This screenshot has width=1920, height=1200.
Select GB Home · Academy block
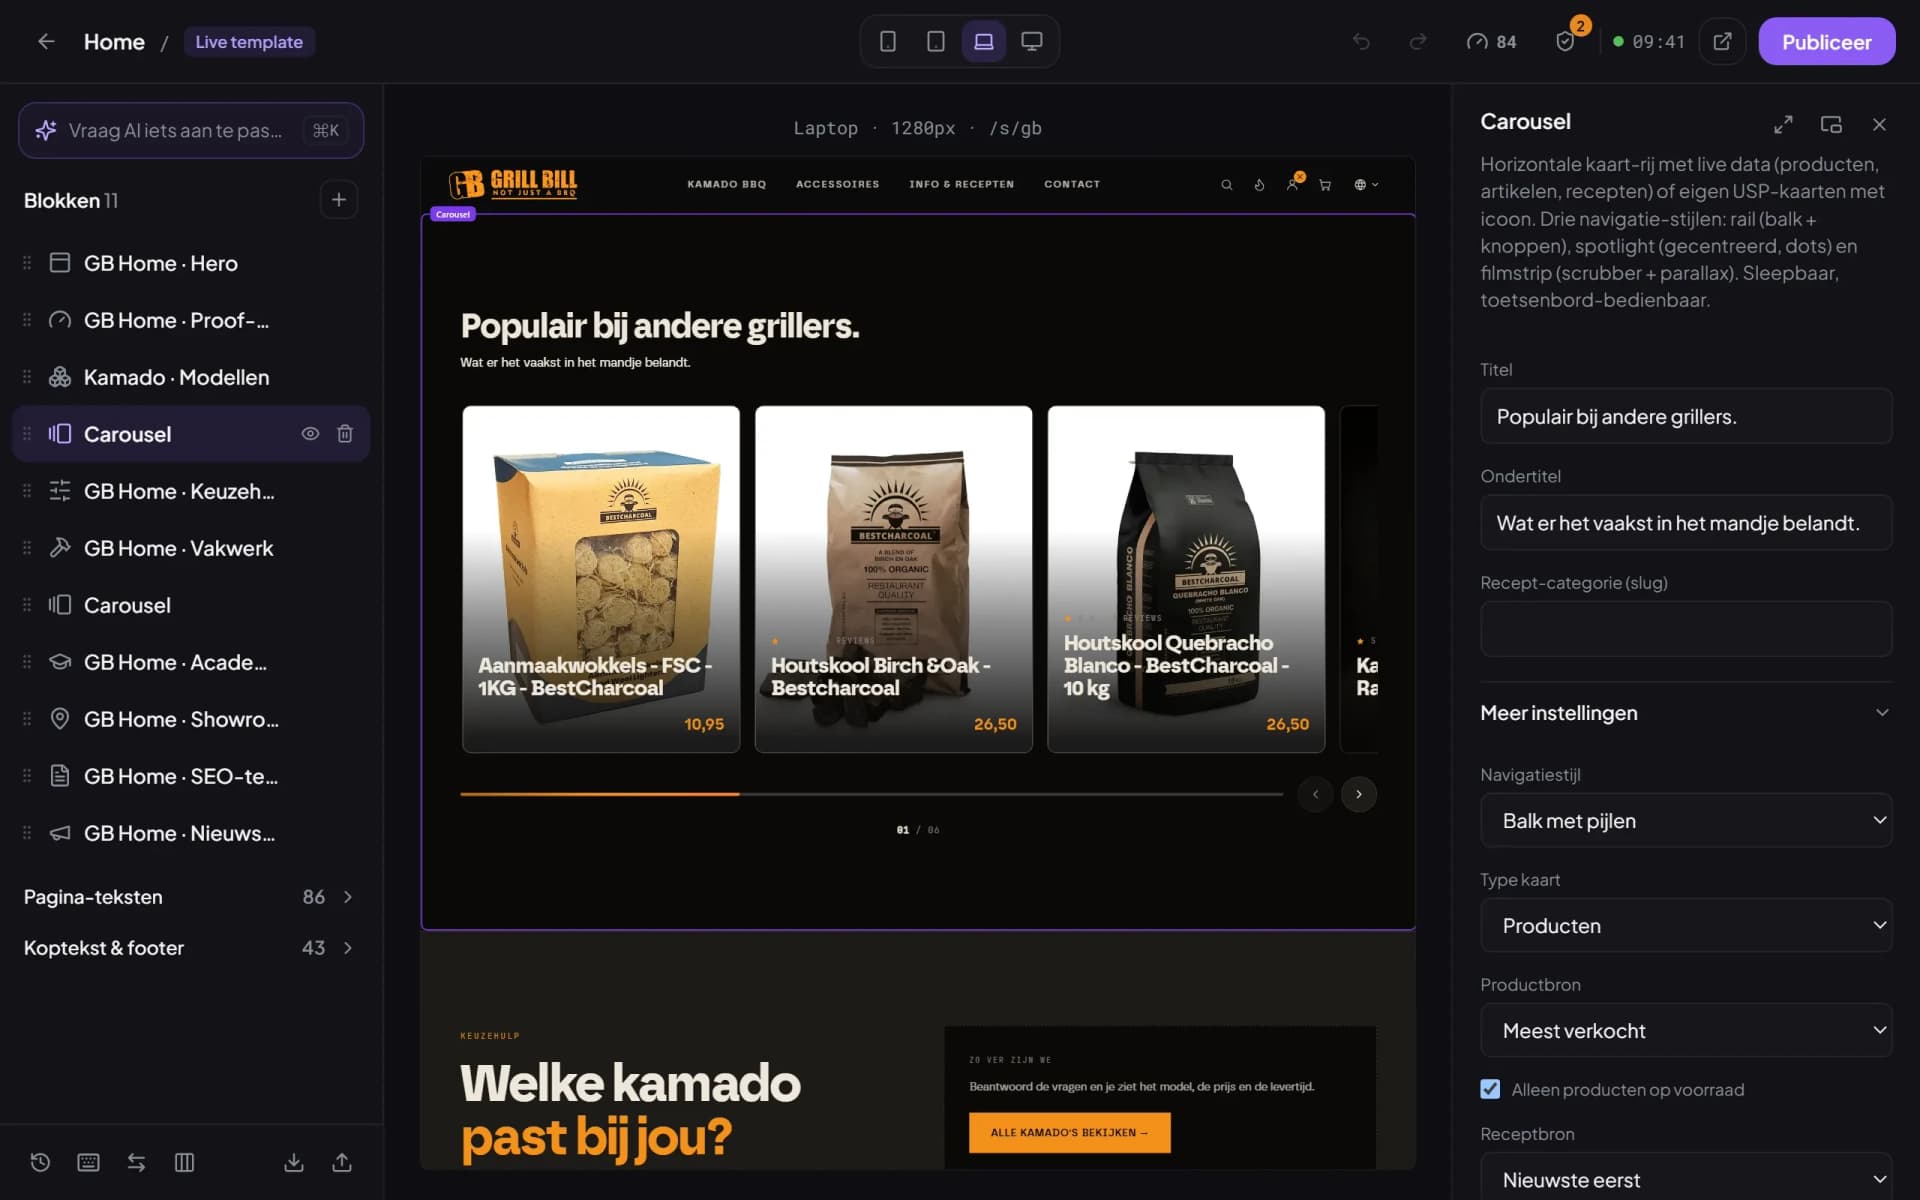pos(190,662)
